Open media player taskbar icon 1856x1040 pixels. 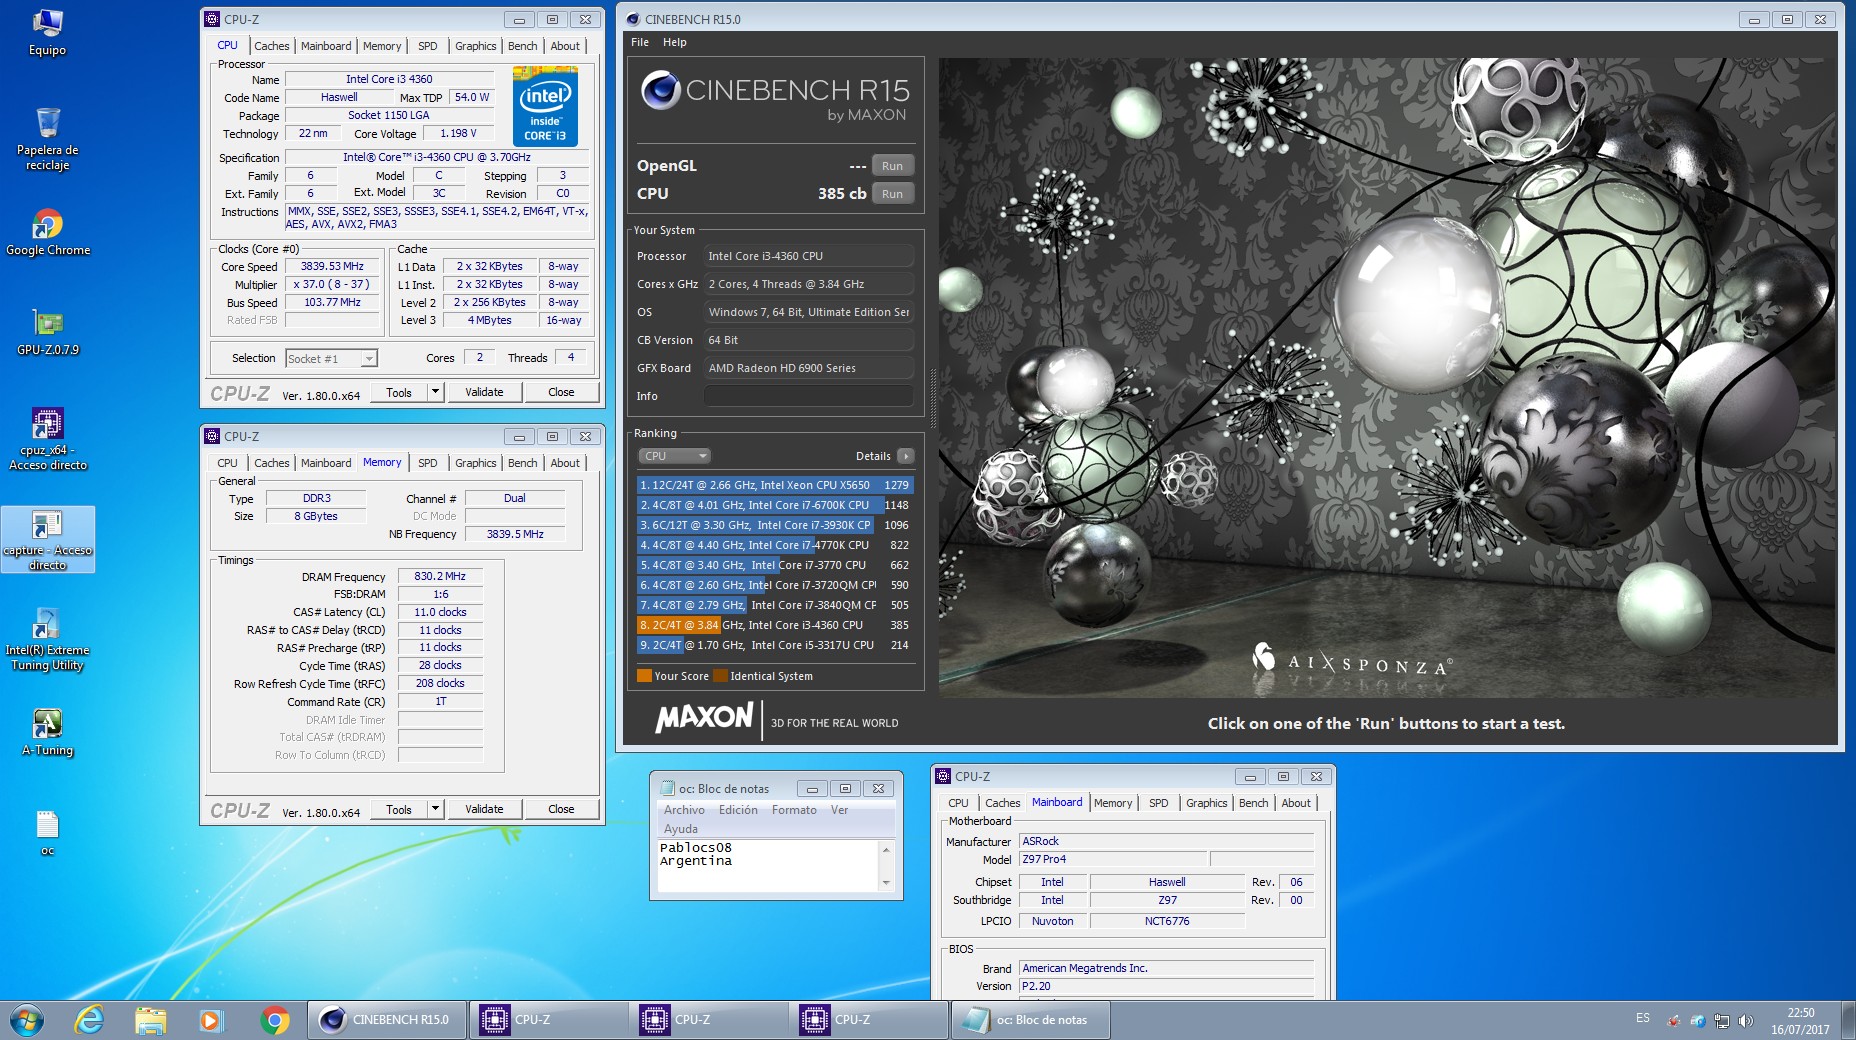(x=210, y=1020)
